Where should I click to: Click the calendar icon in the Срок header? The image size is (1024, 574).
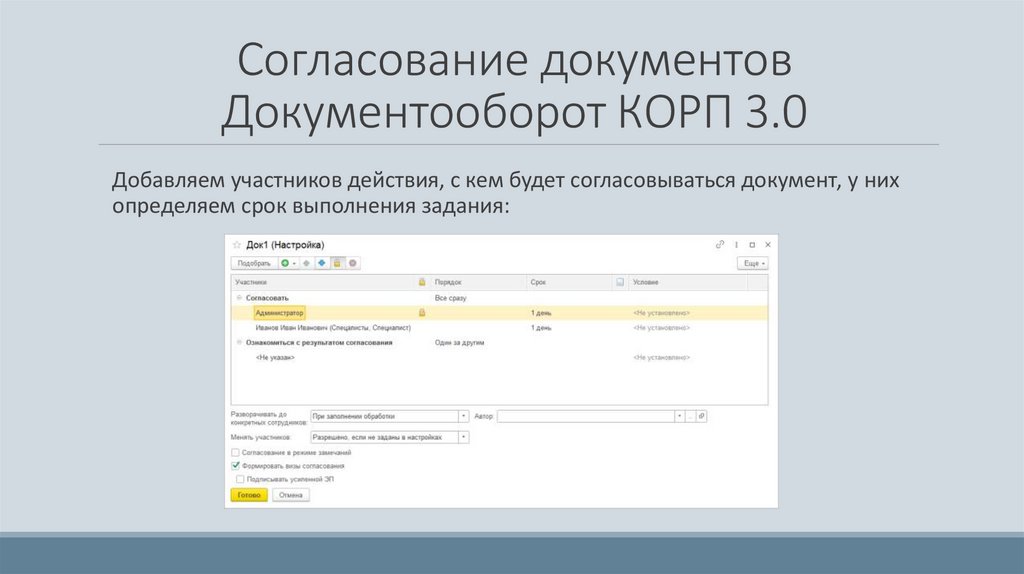point(620,282)
